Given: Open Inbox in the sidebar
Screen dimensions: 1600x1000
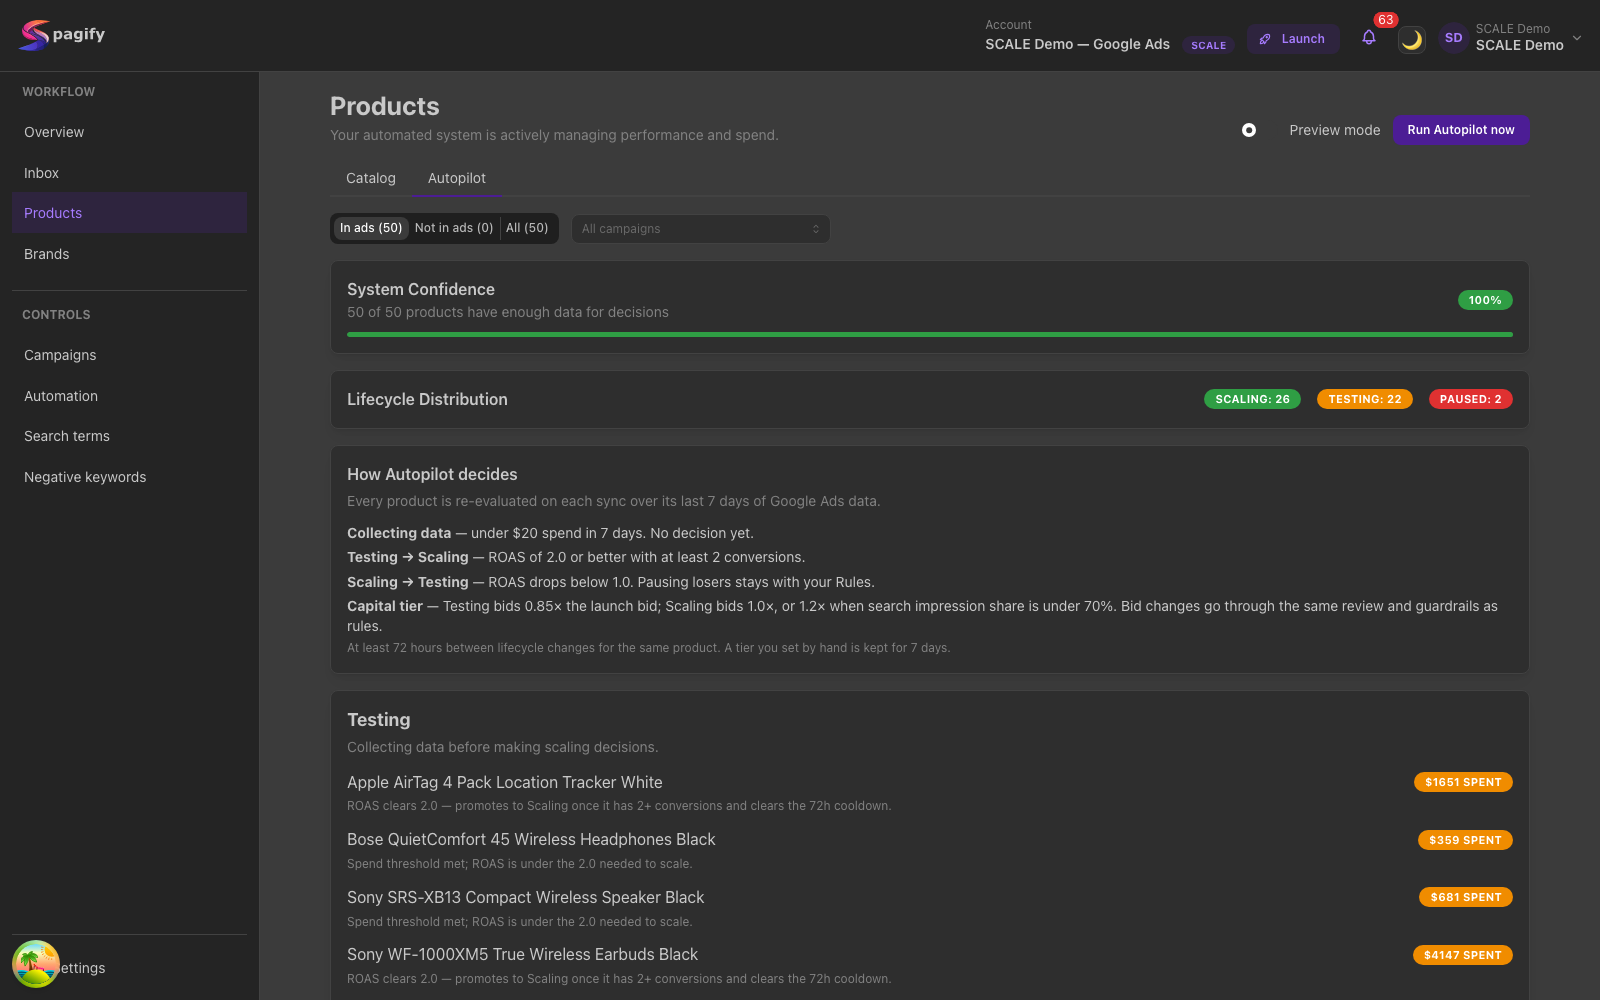Looking at the screenshot, I should [129, 173].
